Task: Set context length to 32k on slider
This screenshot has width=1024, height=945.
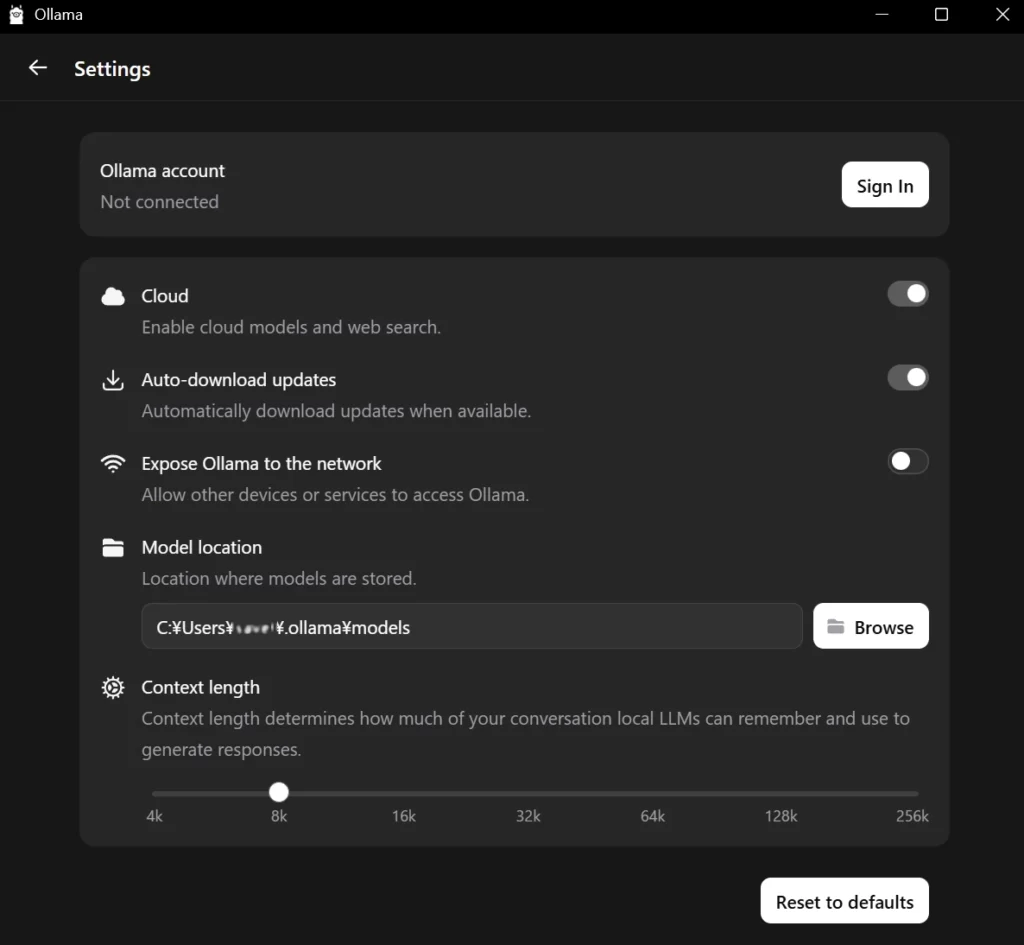Action: pos(528,793)
